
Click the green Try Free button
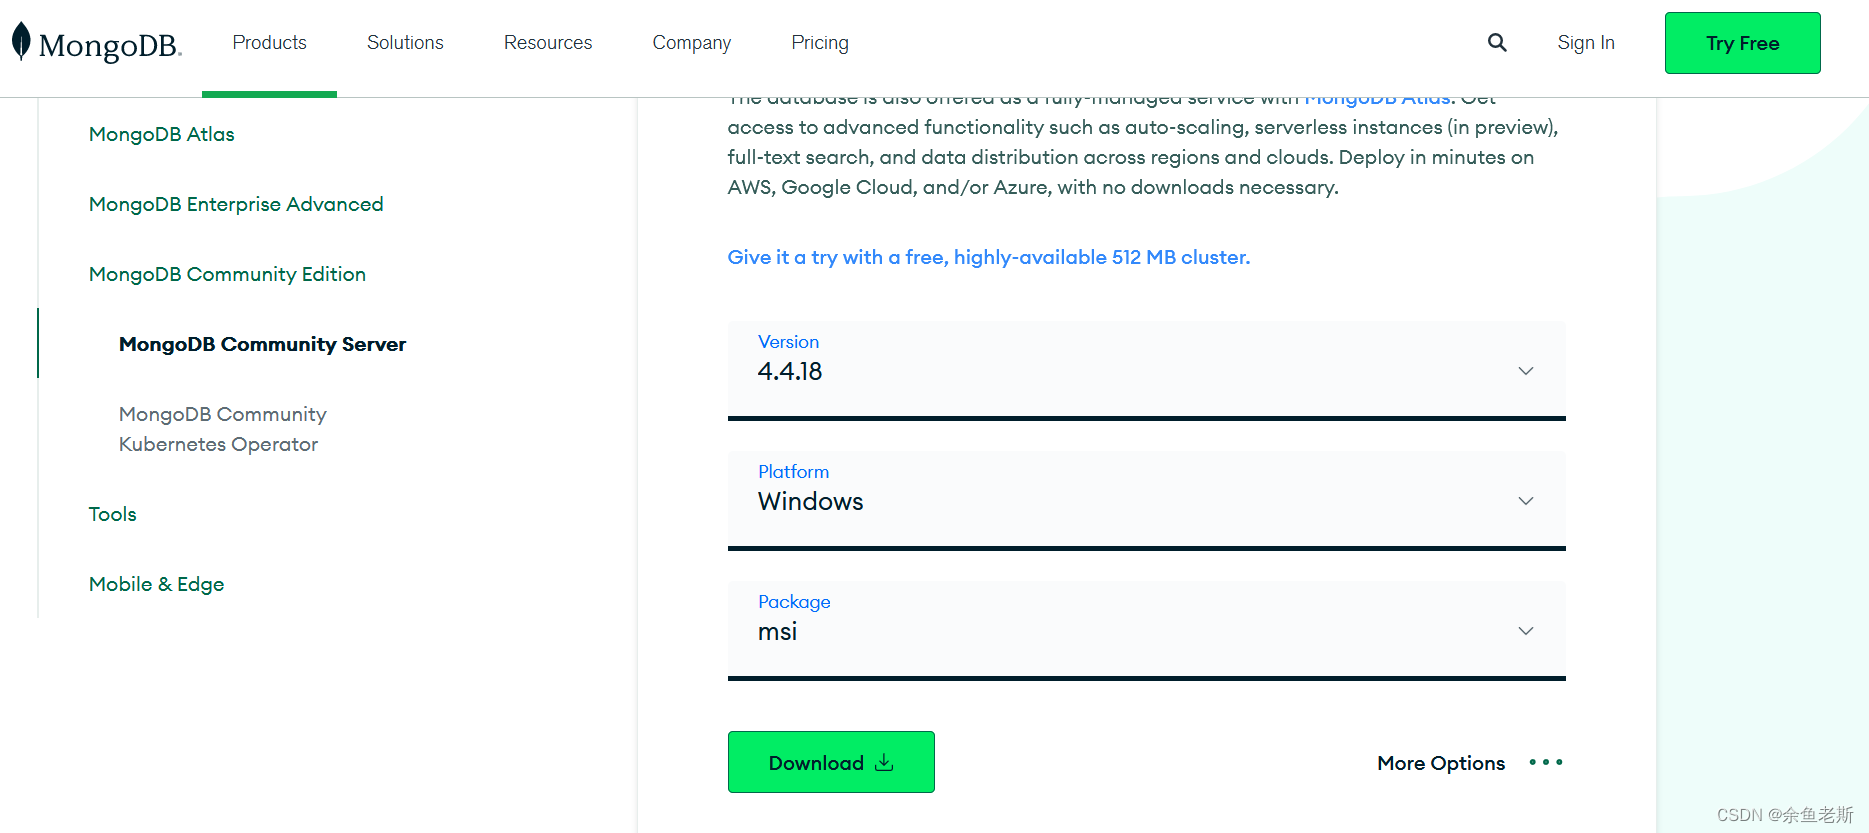coord(1742,43)
